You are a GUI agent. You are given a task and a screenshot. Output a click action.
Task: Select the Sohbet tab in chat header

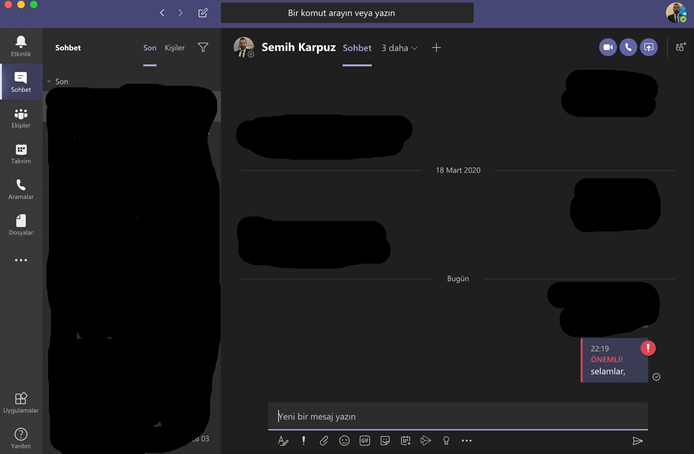coord(357,48)
